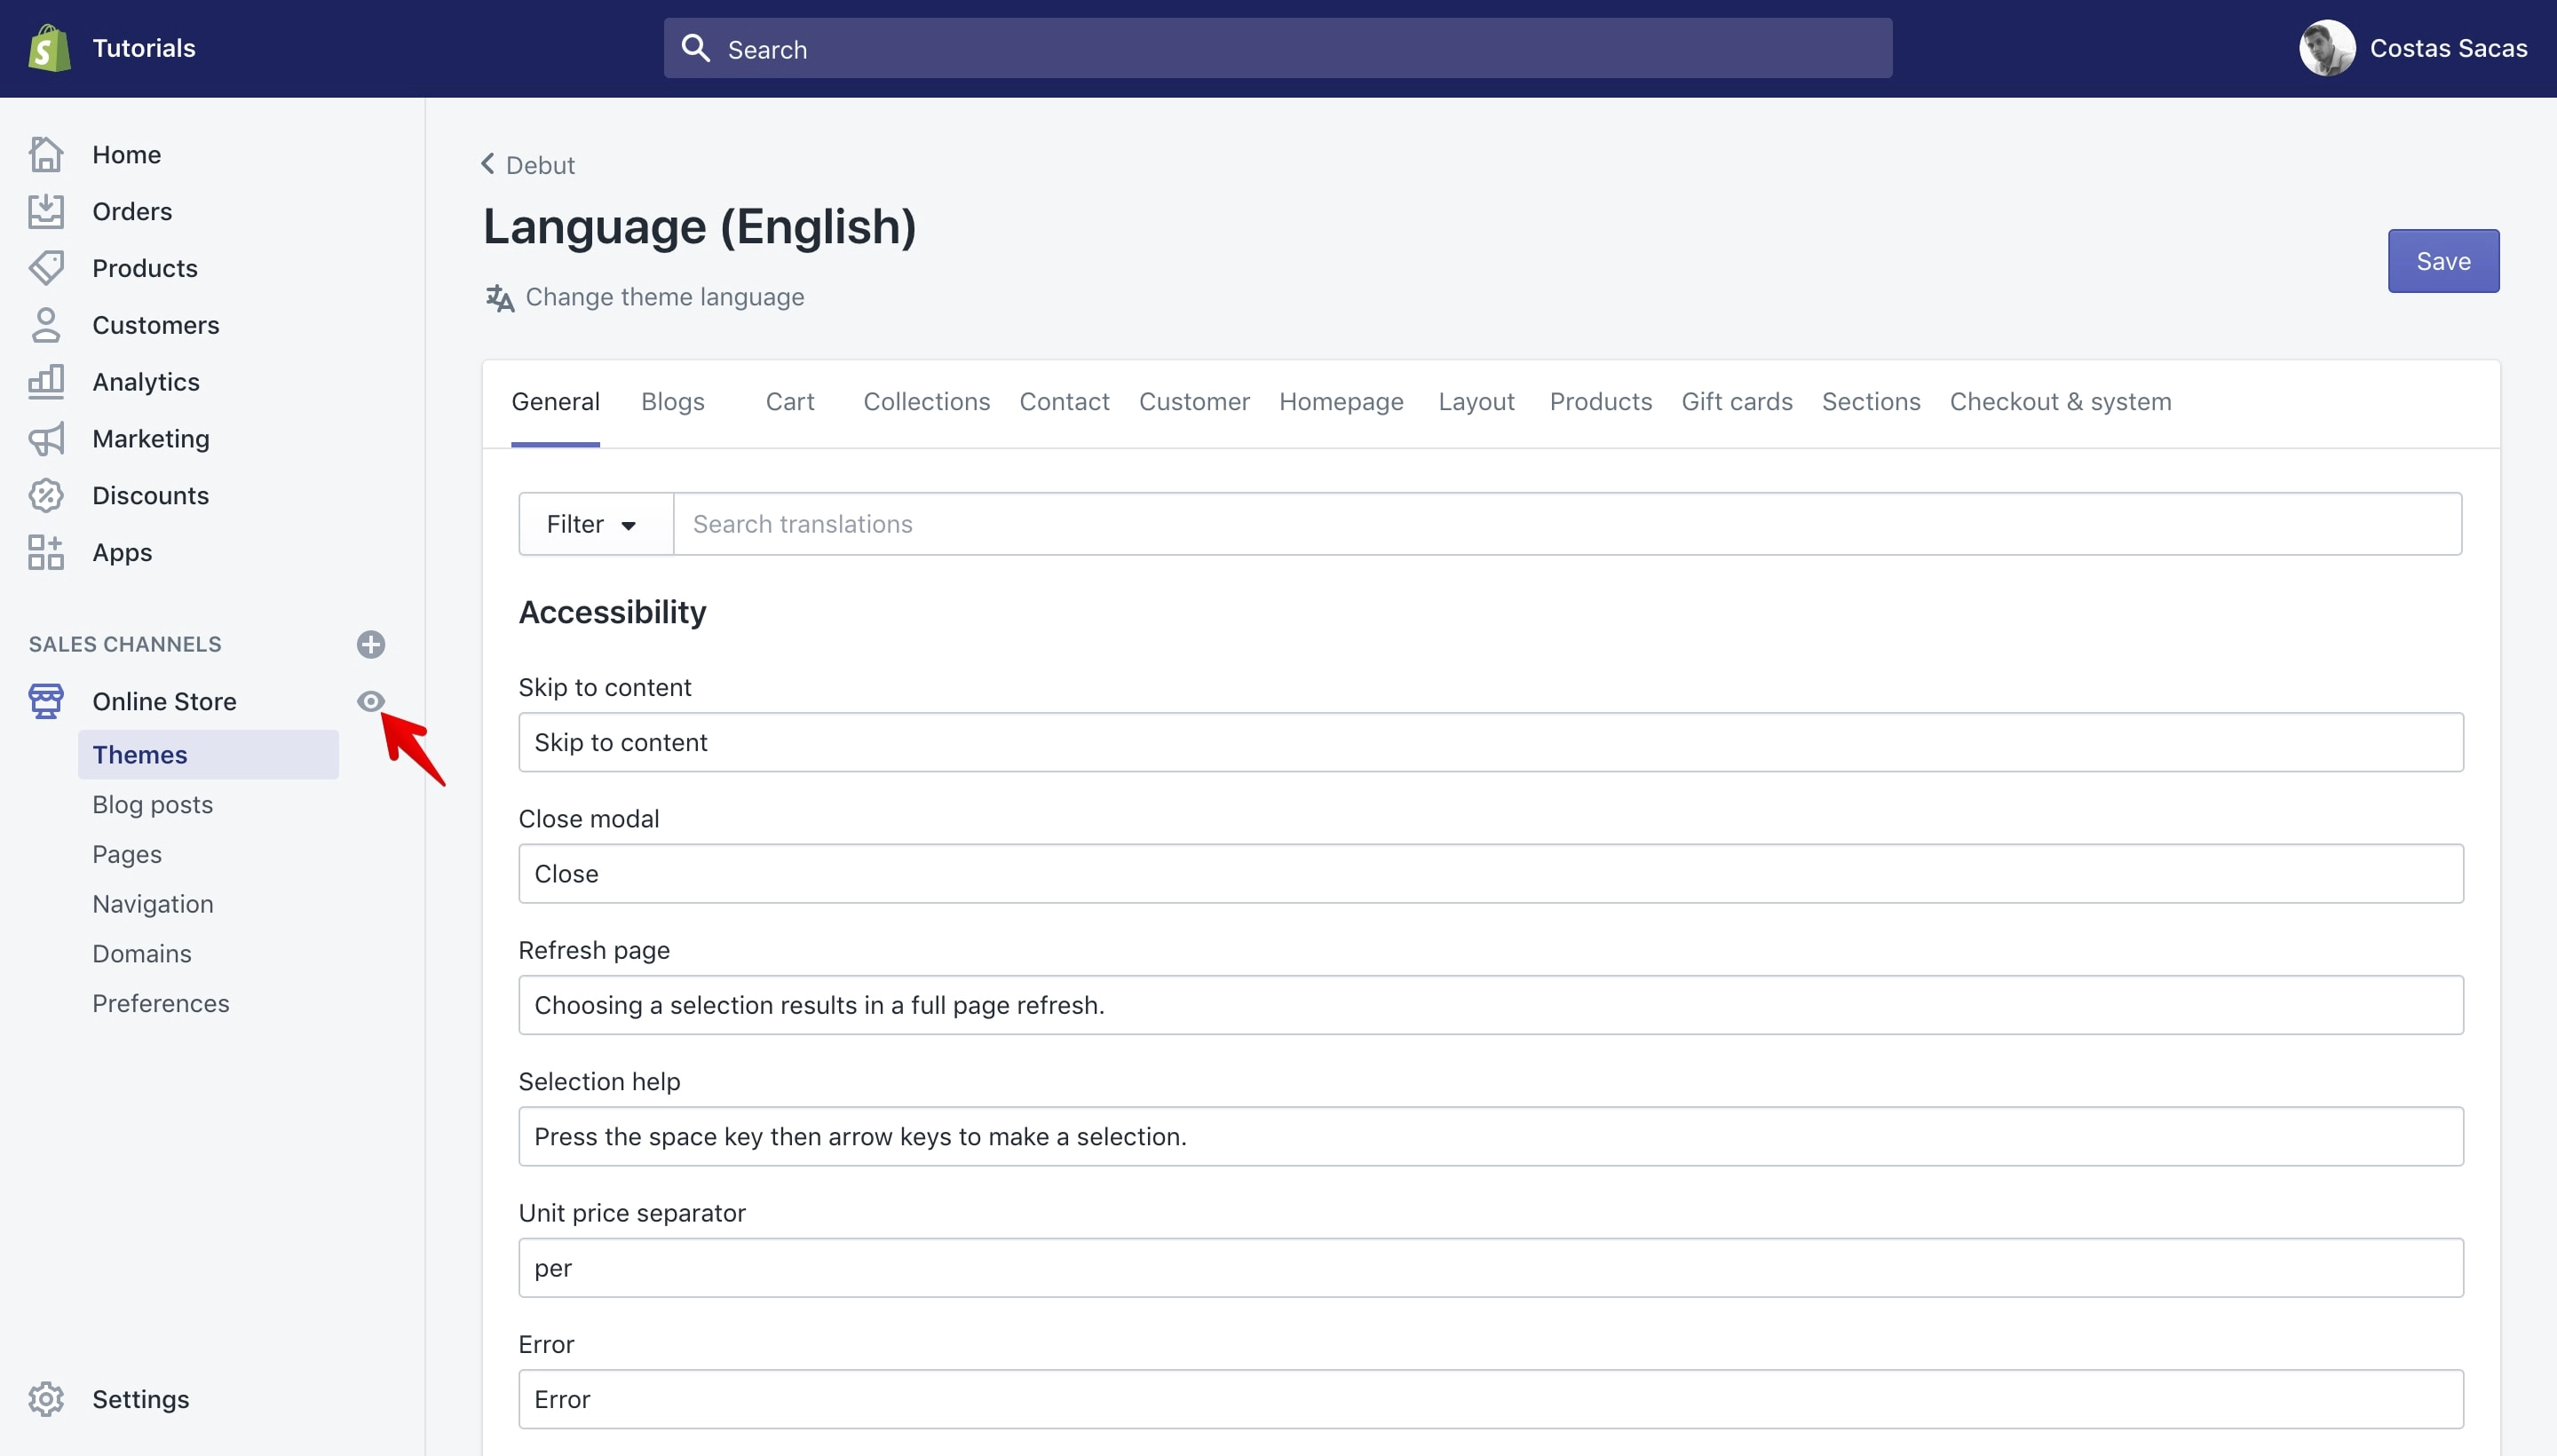This screenshot has width=2557, height=1456.
Task: Click the Marketing megaphone icon
Action: [x=46, y=439]
